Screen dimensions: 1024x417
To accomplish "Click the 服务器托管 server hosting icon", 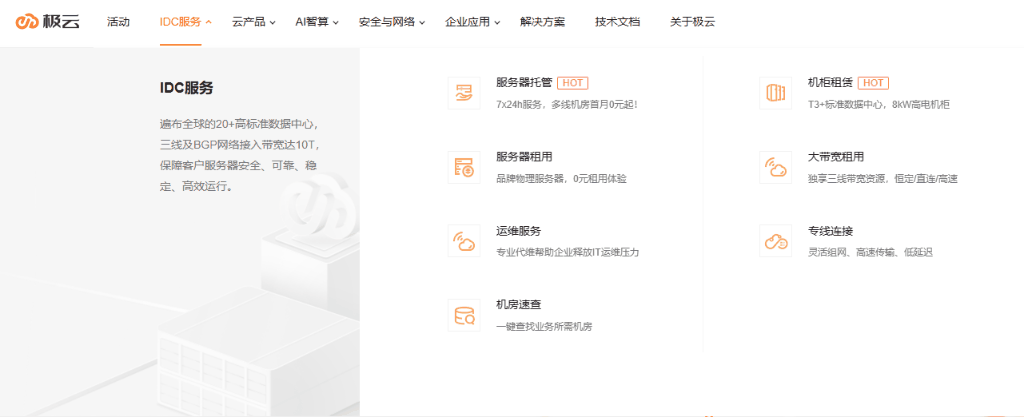I will coord(464,92).
